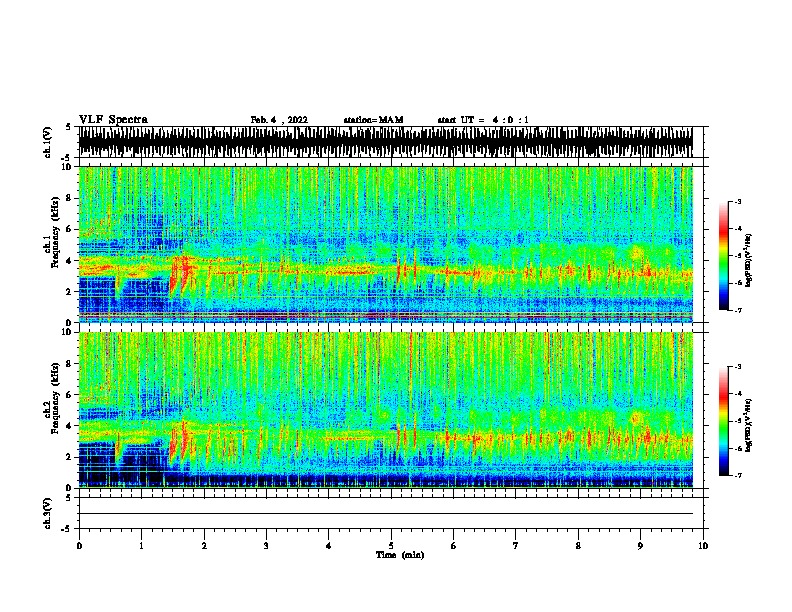Screen dimensions: 792x612
Task: Click the "start UT = 4:0:1" text
Action: tap(483, 120)
